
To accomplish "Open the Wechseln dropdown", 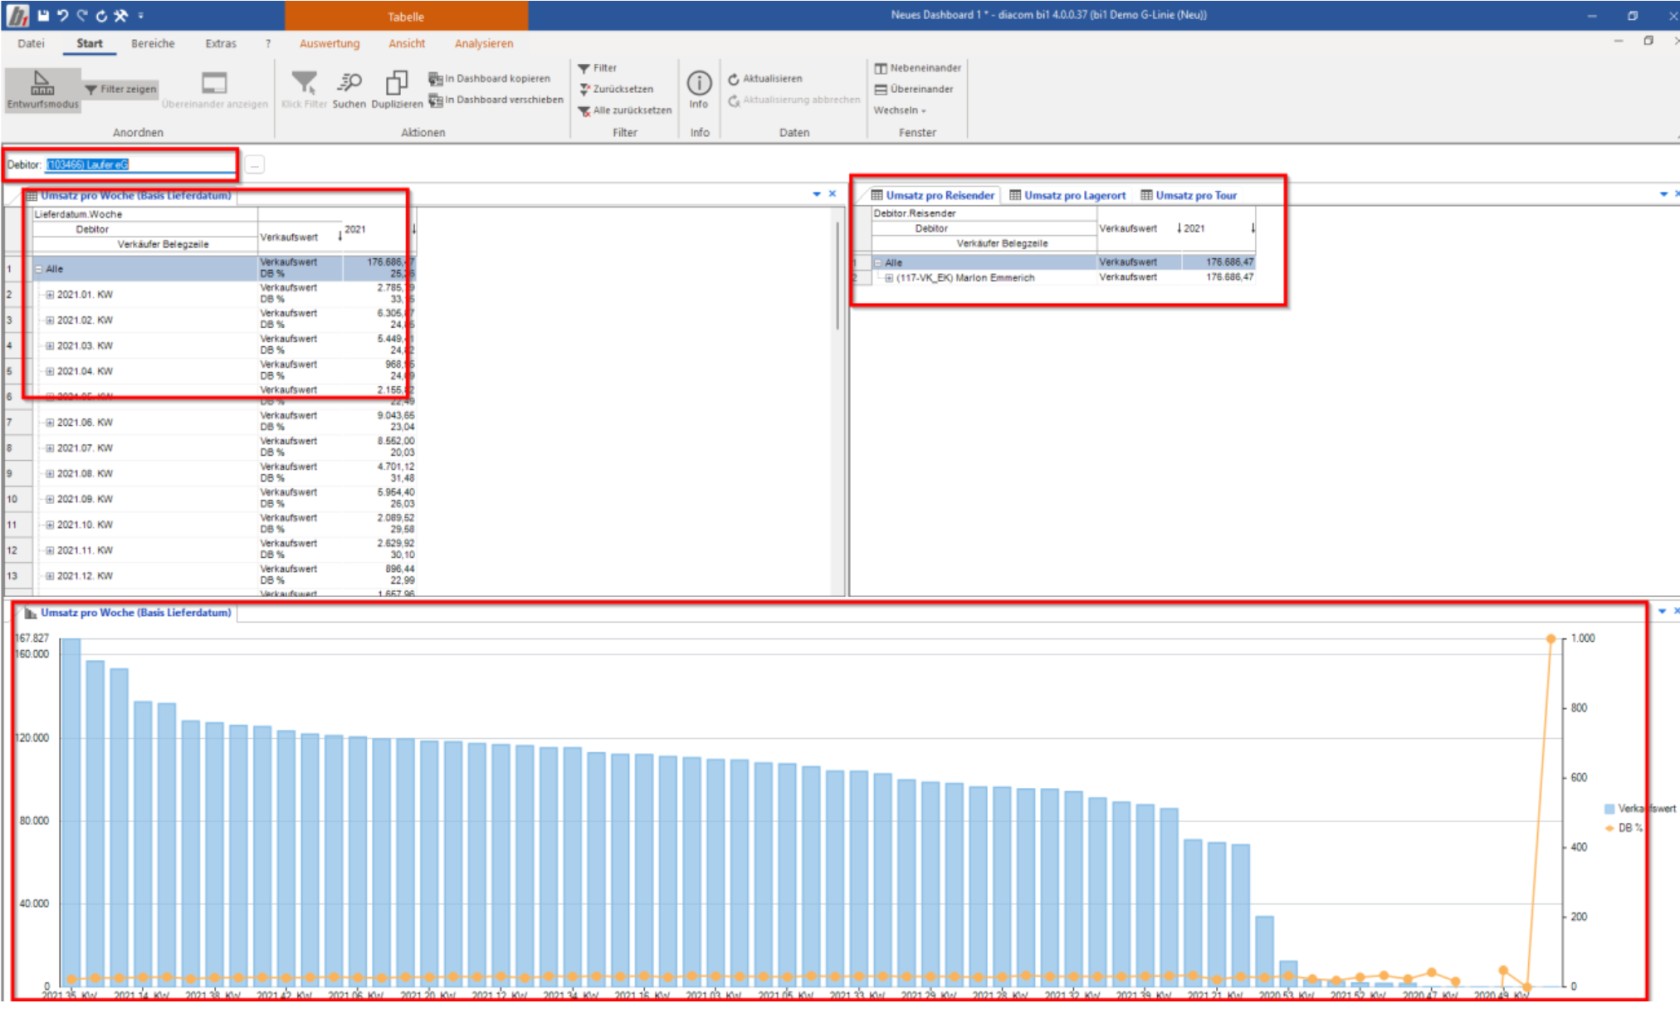I will point(900,110).
